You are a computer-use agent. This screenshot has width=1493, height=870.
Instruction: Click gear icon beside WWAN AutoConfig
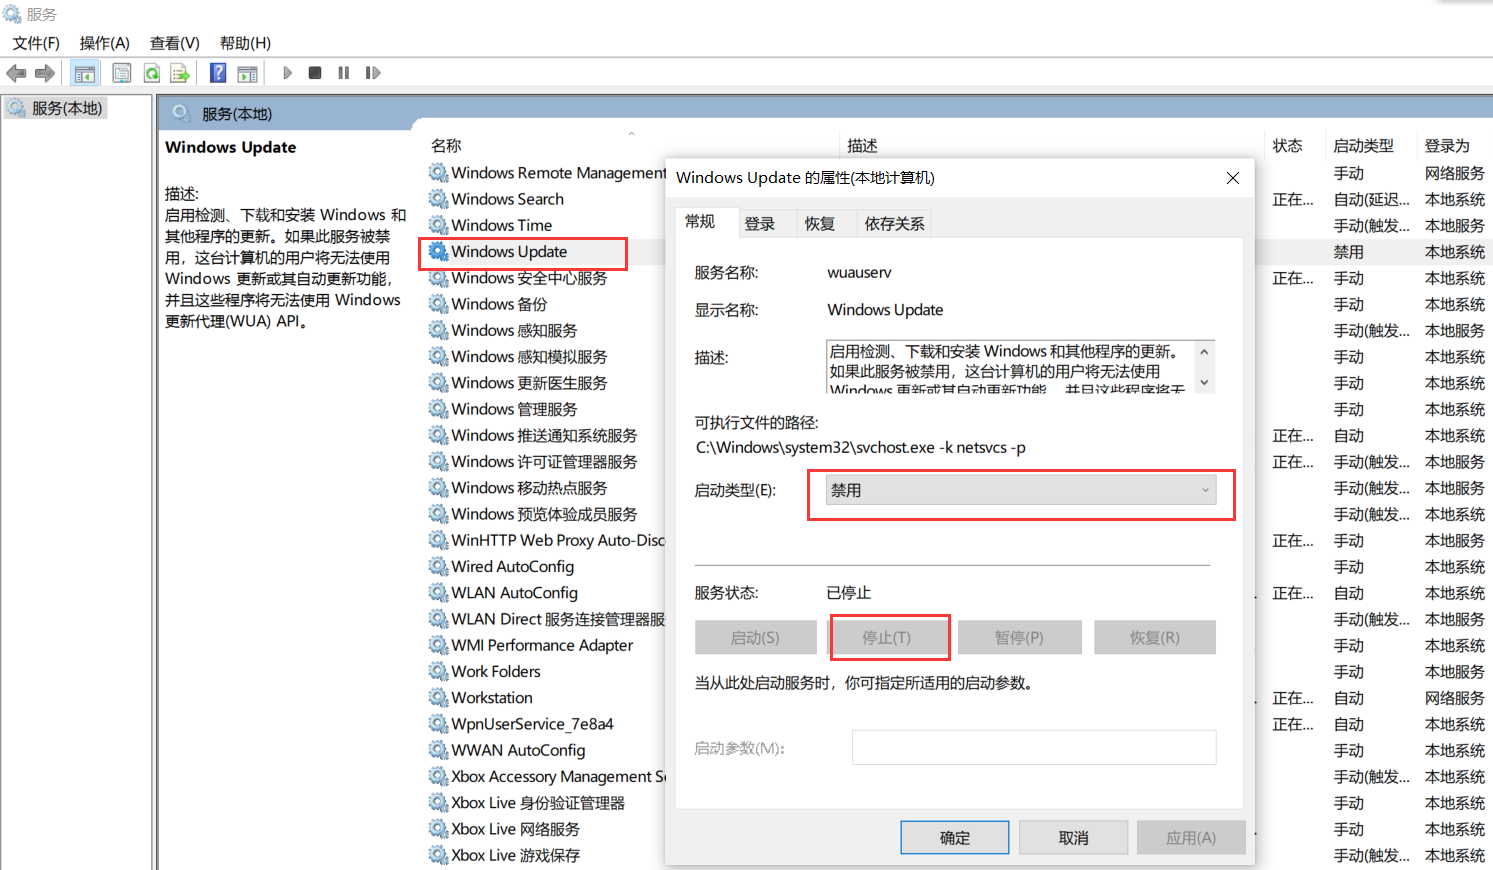point(438,750)
